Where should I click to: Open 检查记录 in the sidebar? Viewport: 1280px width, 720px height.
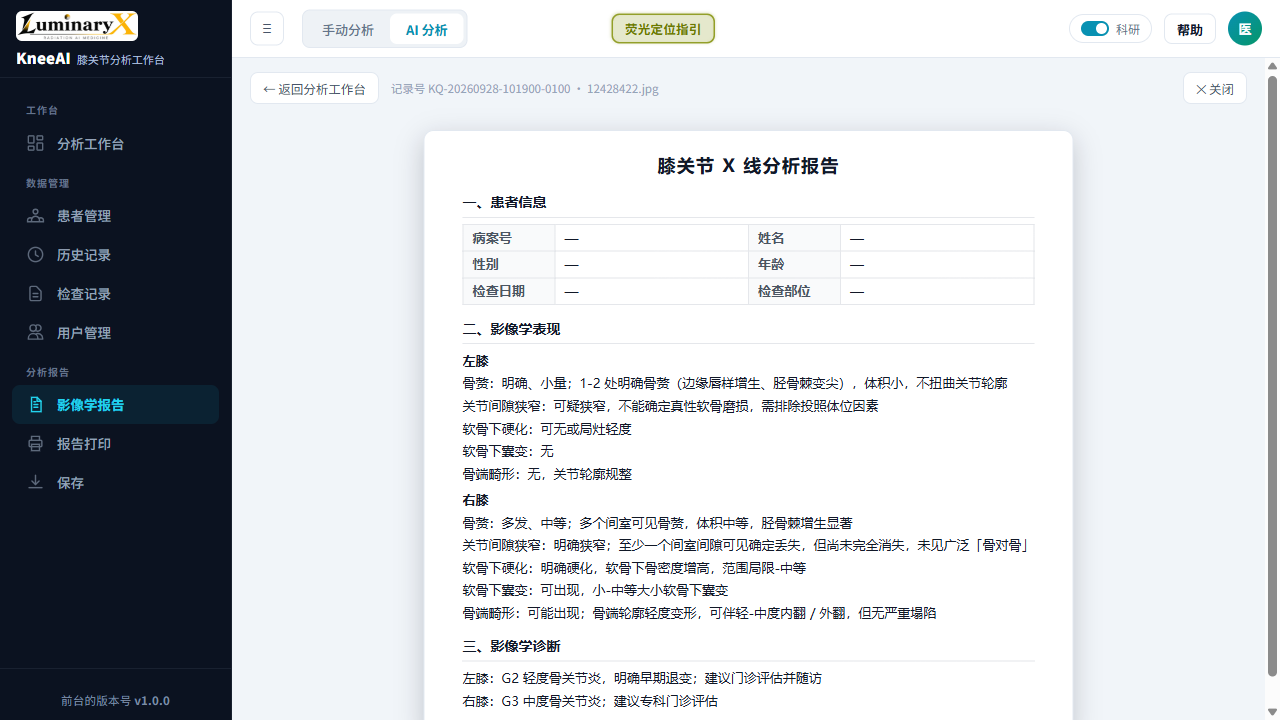[x=116, y=294]
